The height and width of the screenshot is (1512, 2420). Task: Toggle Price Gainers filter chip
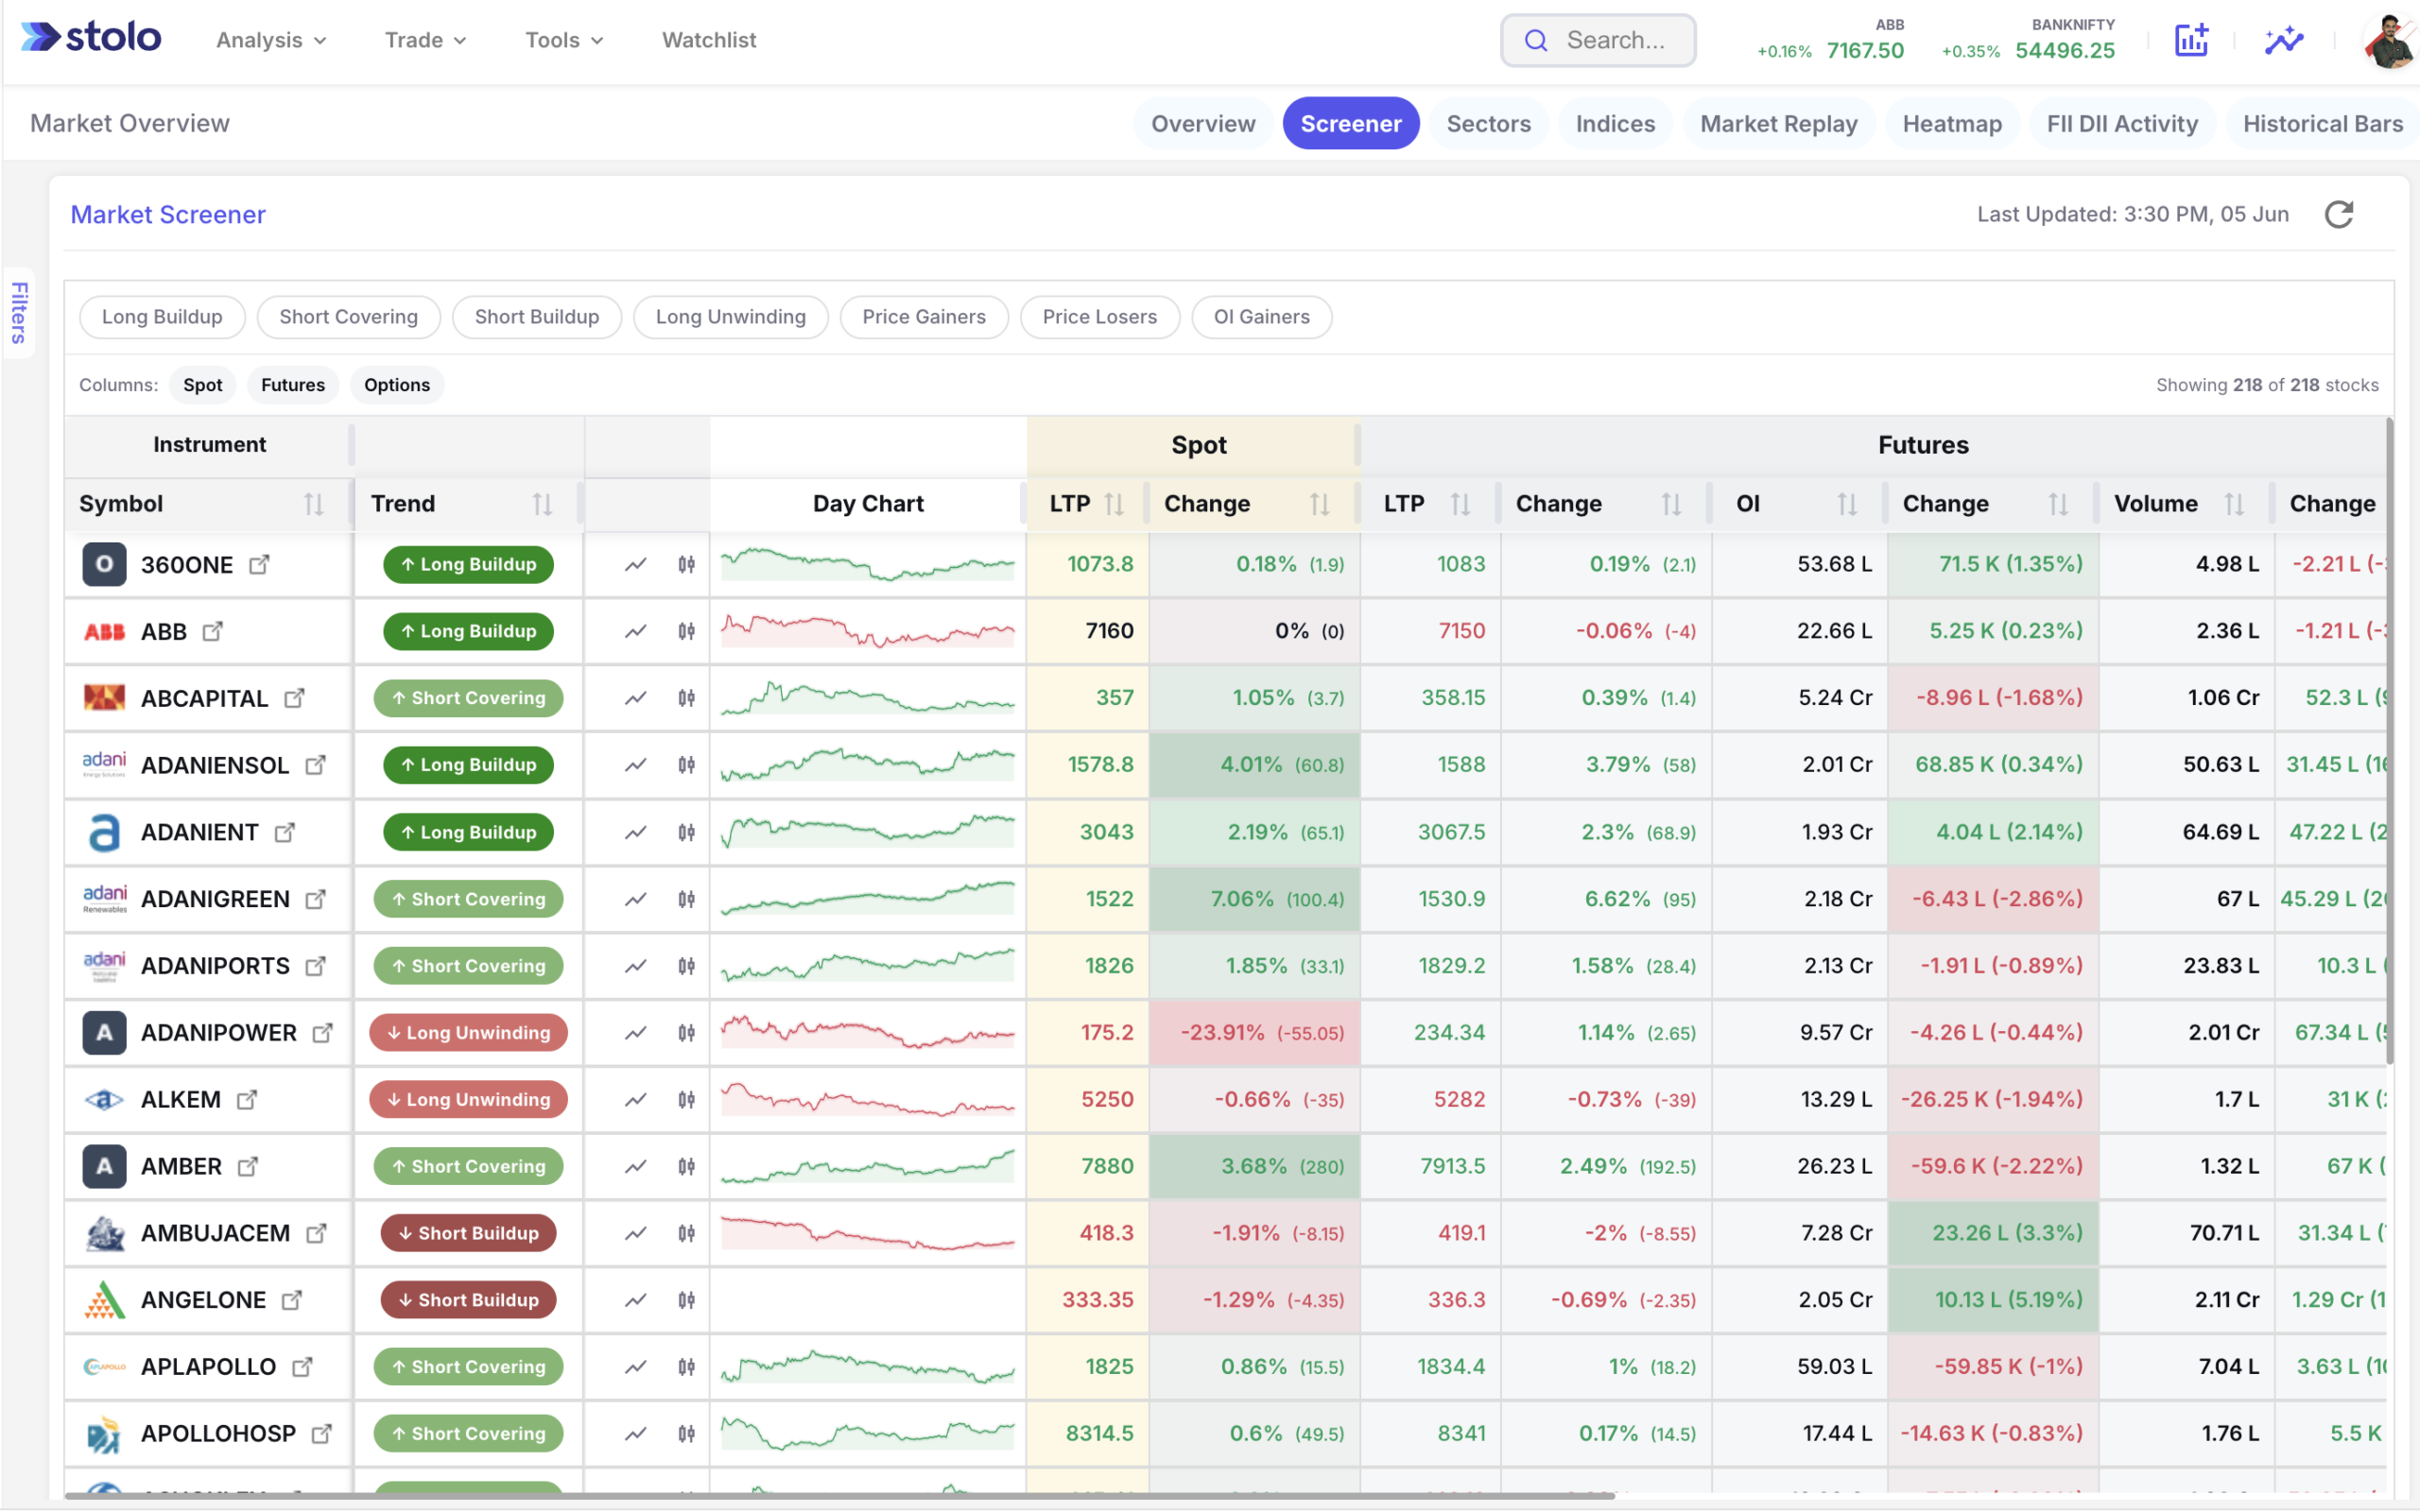(924, 317)
